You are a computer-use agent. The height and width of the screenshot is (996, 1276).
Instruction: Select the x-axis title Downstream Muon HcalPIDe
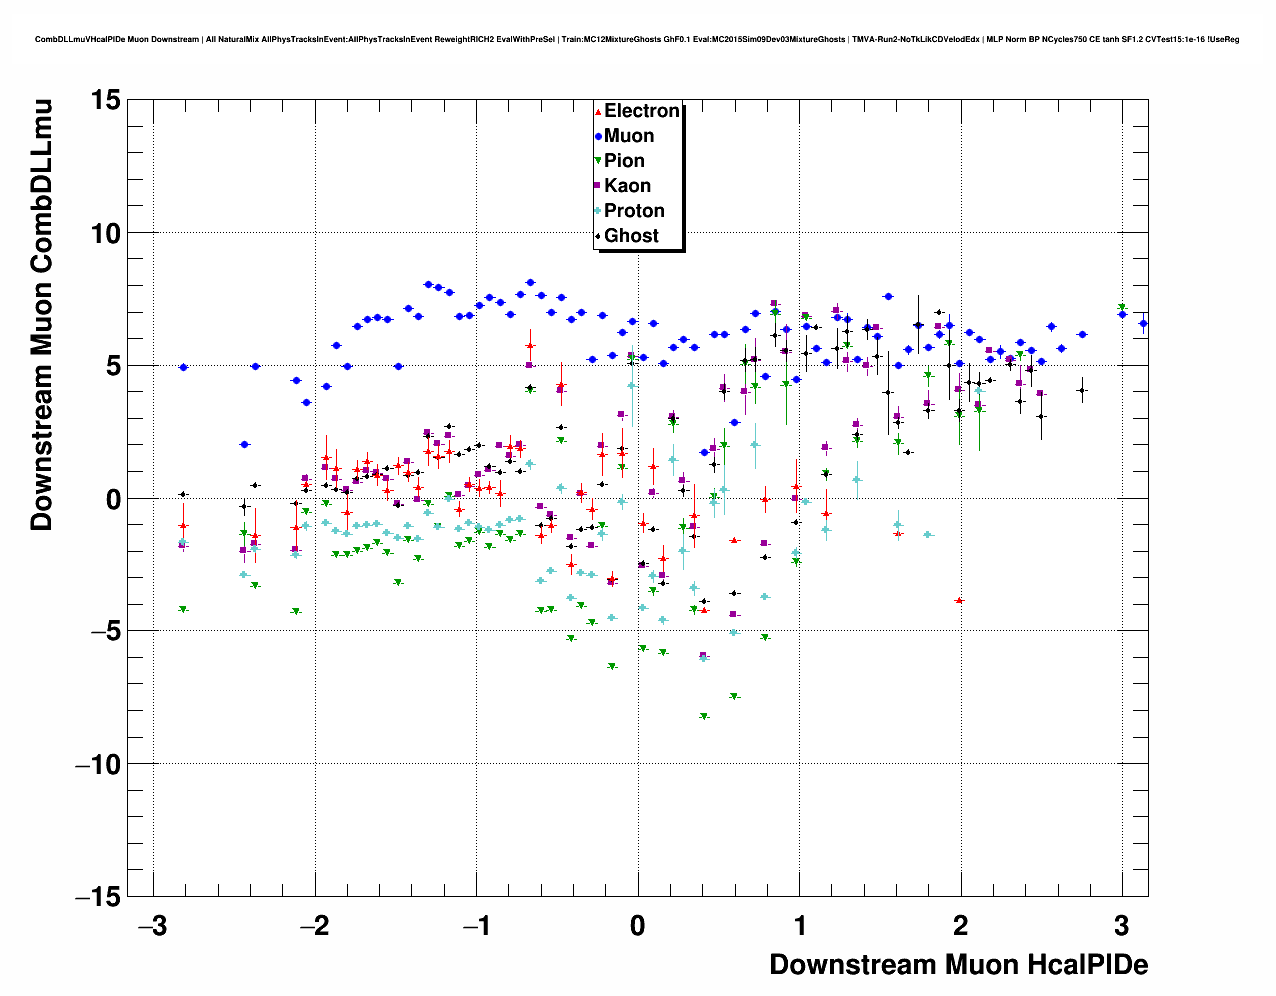(958, 964)
